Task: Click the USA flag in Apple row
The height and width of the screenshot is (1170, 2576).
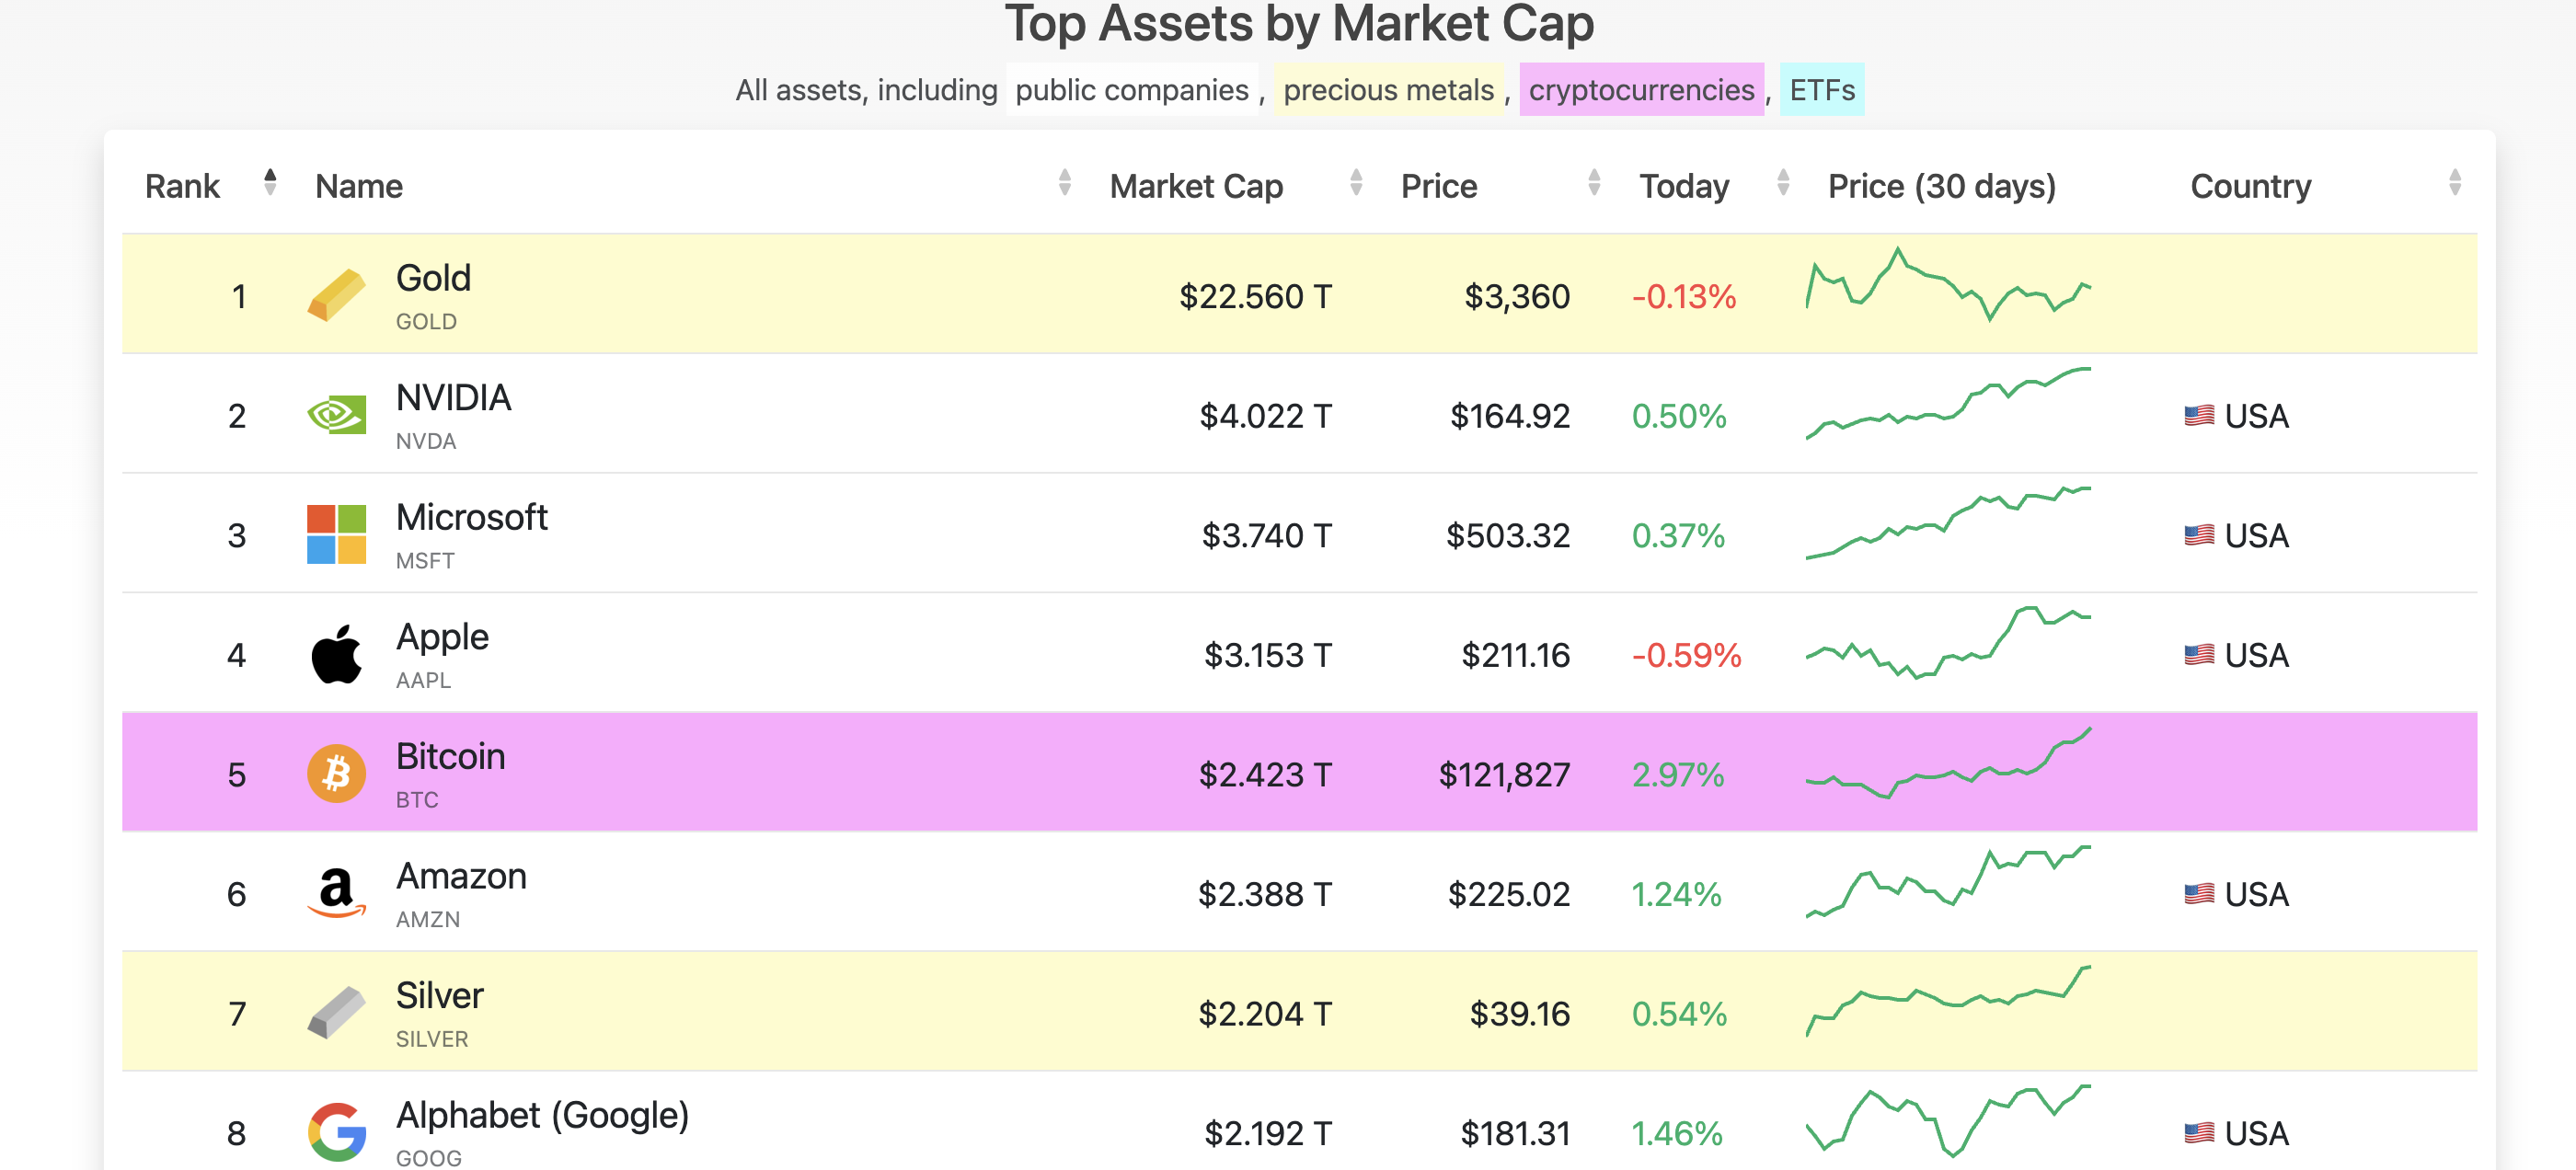Action: (2199, 655)
